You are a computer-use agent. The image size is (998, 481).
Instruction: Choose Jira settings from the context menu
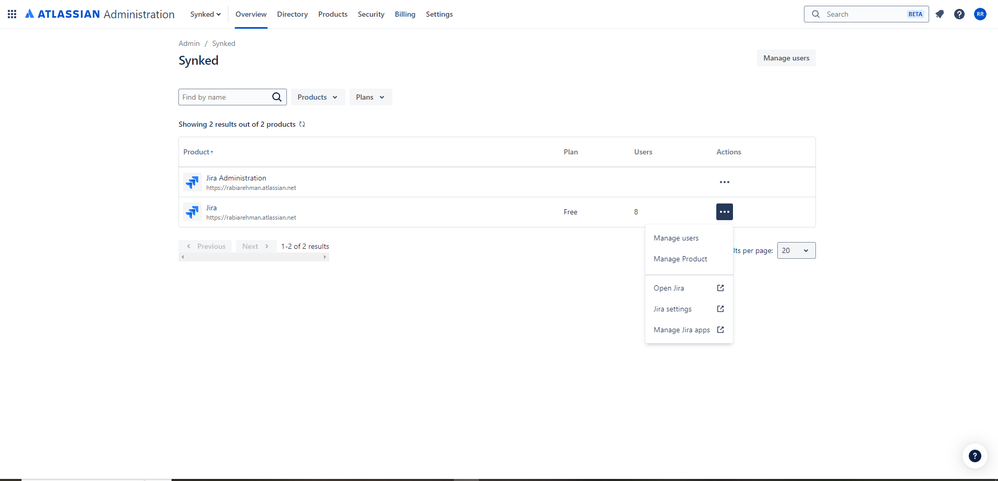click(x=689, y=309)
